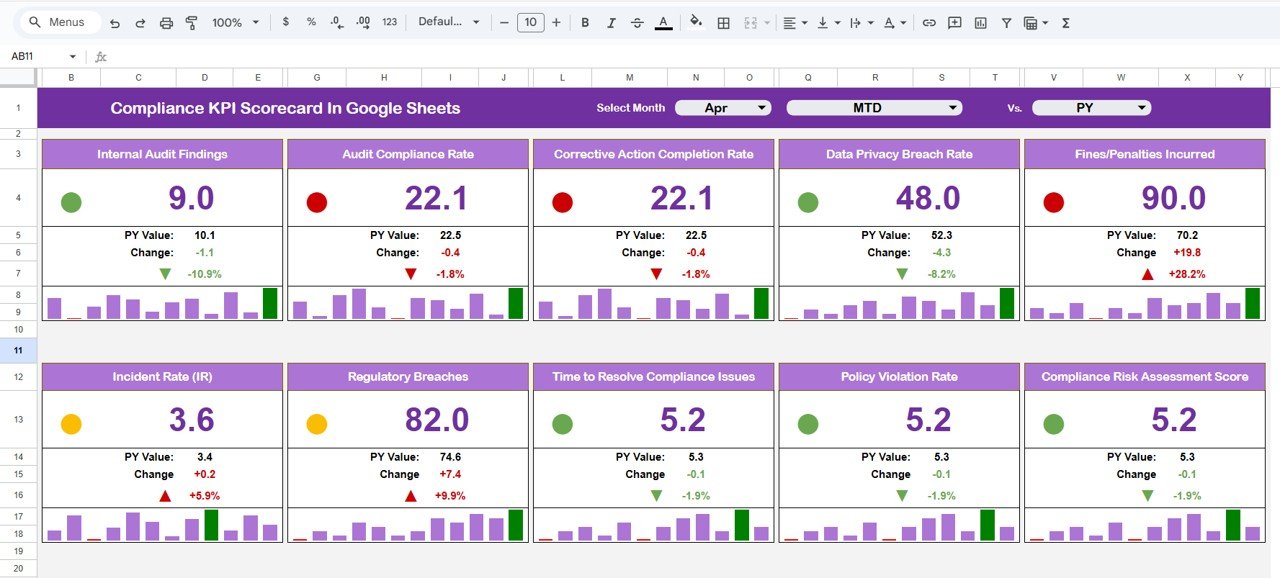Click the Undo button

pyautogui.click(x=113, y=22)
